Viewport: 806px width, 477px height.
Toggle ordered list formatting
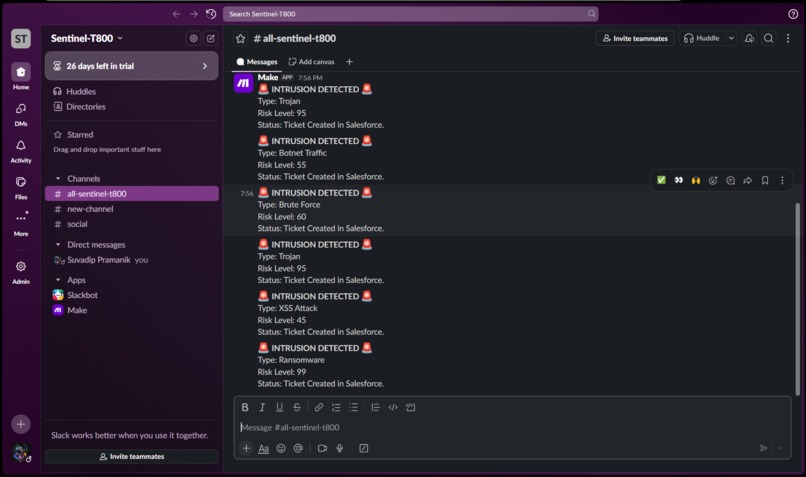point(336,407)
